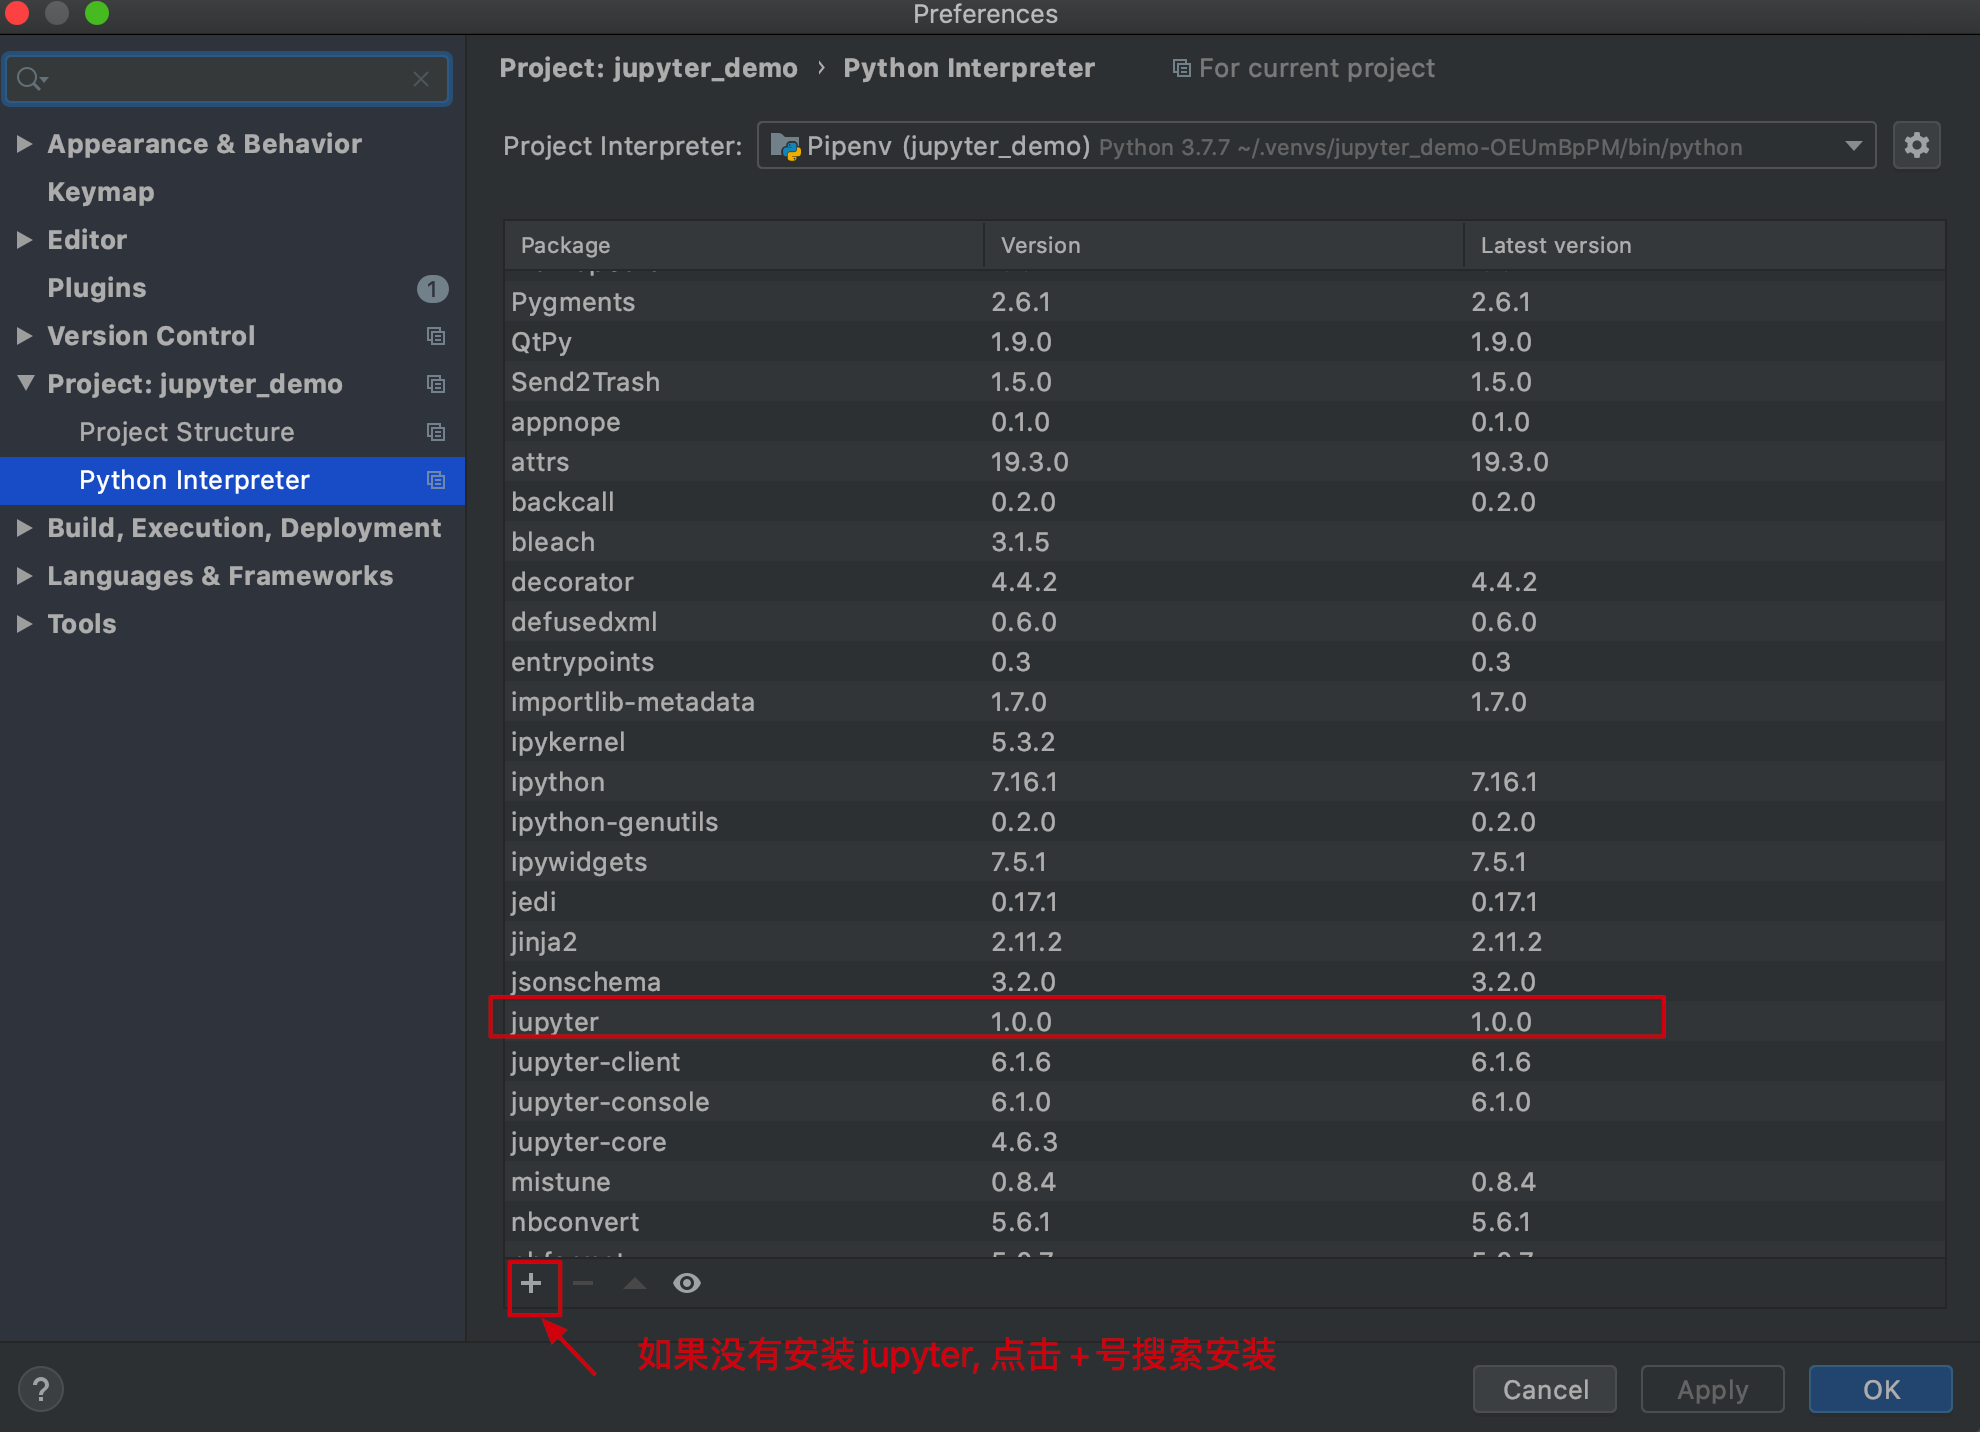Click the interpreter settings gear icon
The height and width of the screenshot is (1432, 1980).
[x=1916, y=146]
